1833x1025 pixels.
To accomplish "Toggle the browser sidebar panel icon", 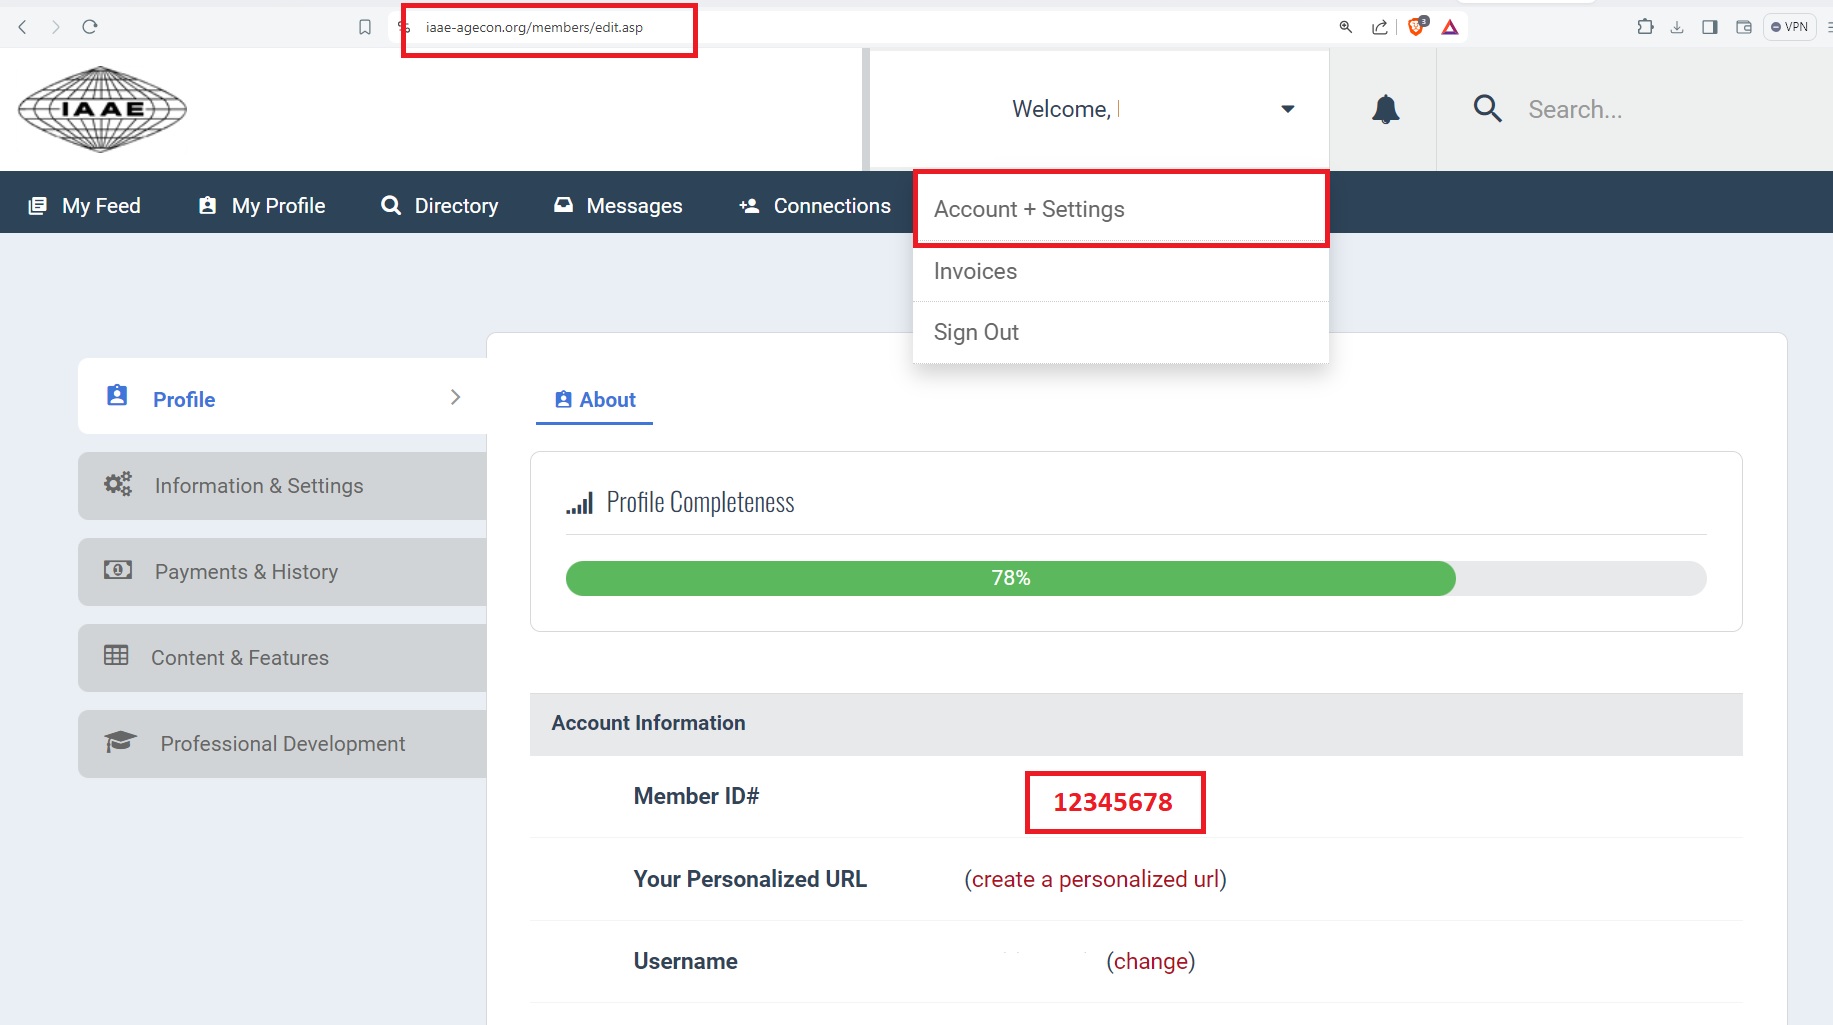I will click(x=1710, y=27).
